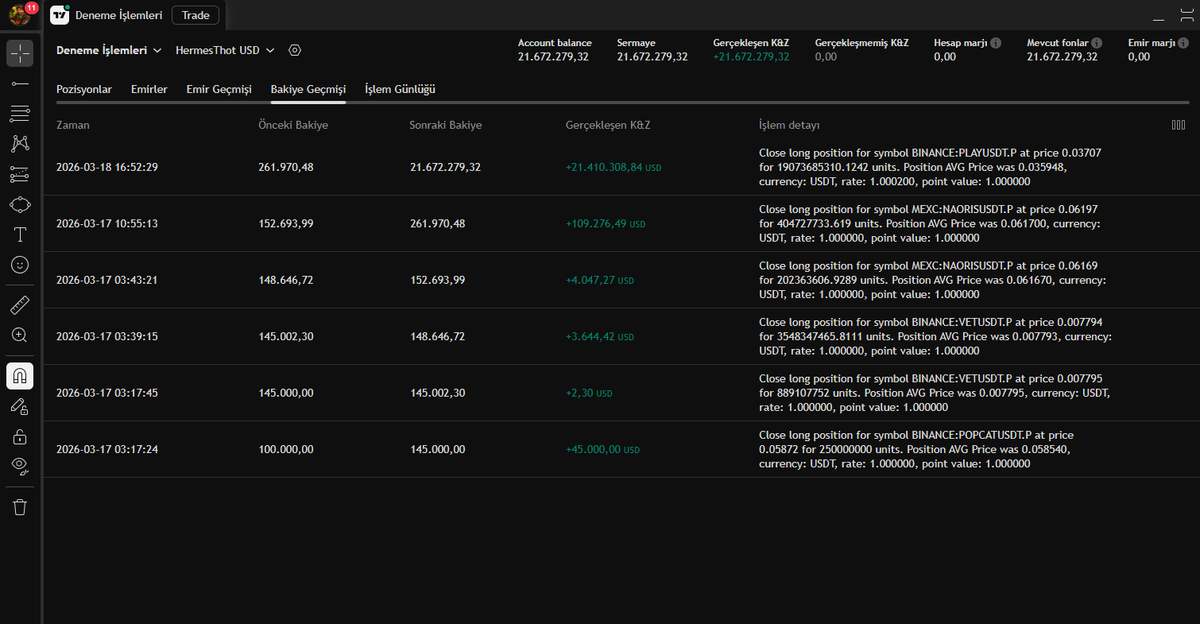This screenshot has width=1200, height=624.
Task: Open the Emir Geçmişi tab
Action: point(219,89)
